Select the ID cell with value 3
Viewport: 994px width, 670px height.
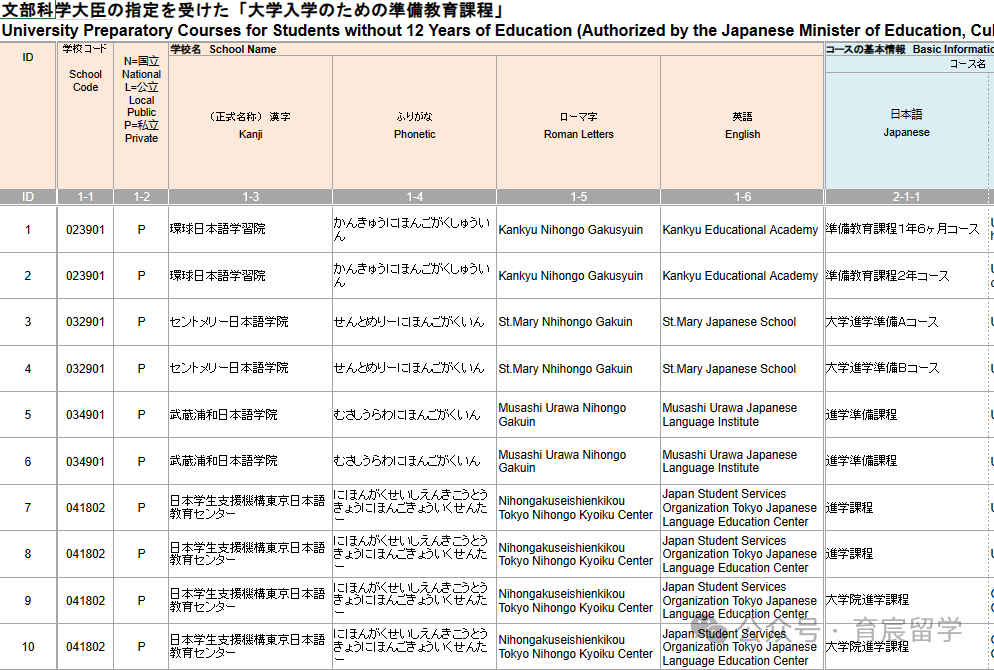point(28,322)
